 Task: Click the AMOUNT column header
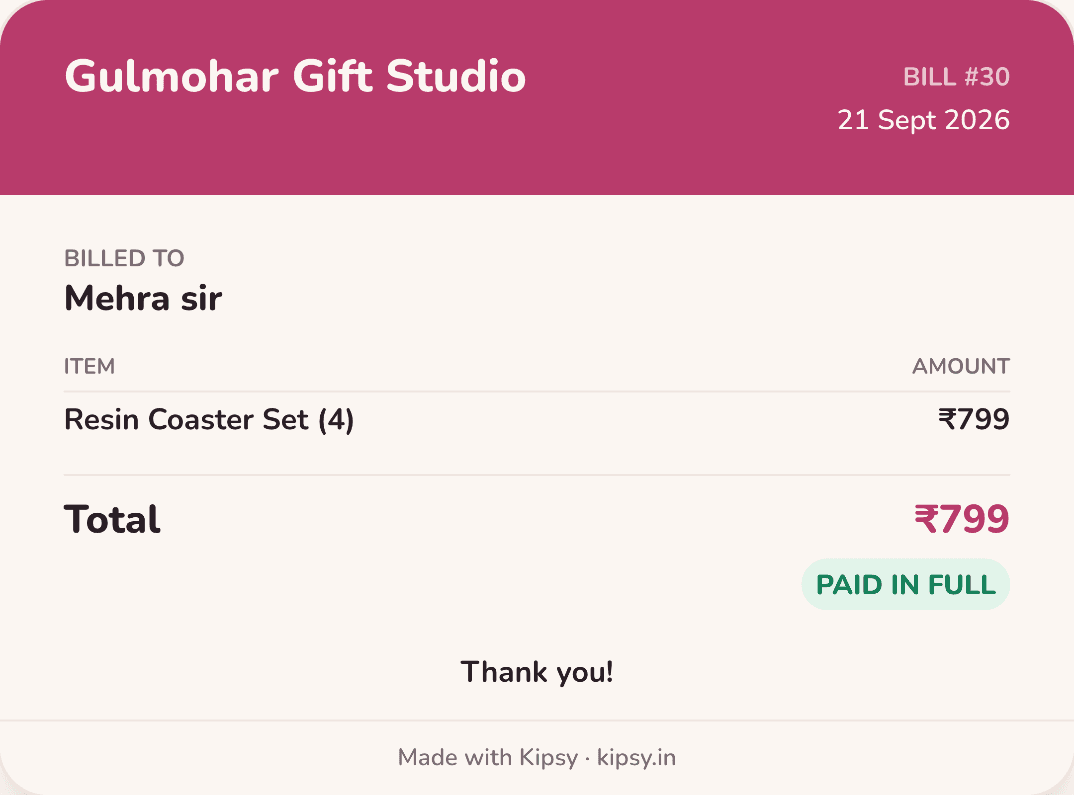pos(960,366)
